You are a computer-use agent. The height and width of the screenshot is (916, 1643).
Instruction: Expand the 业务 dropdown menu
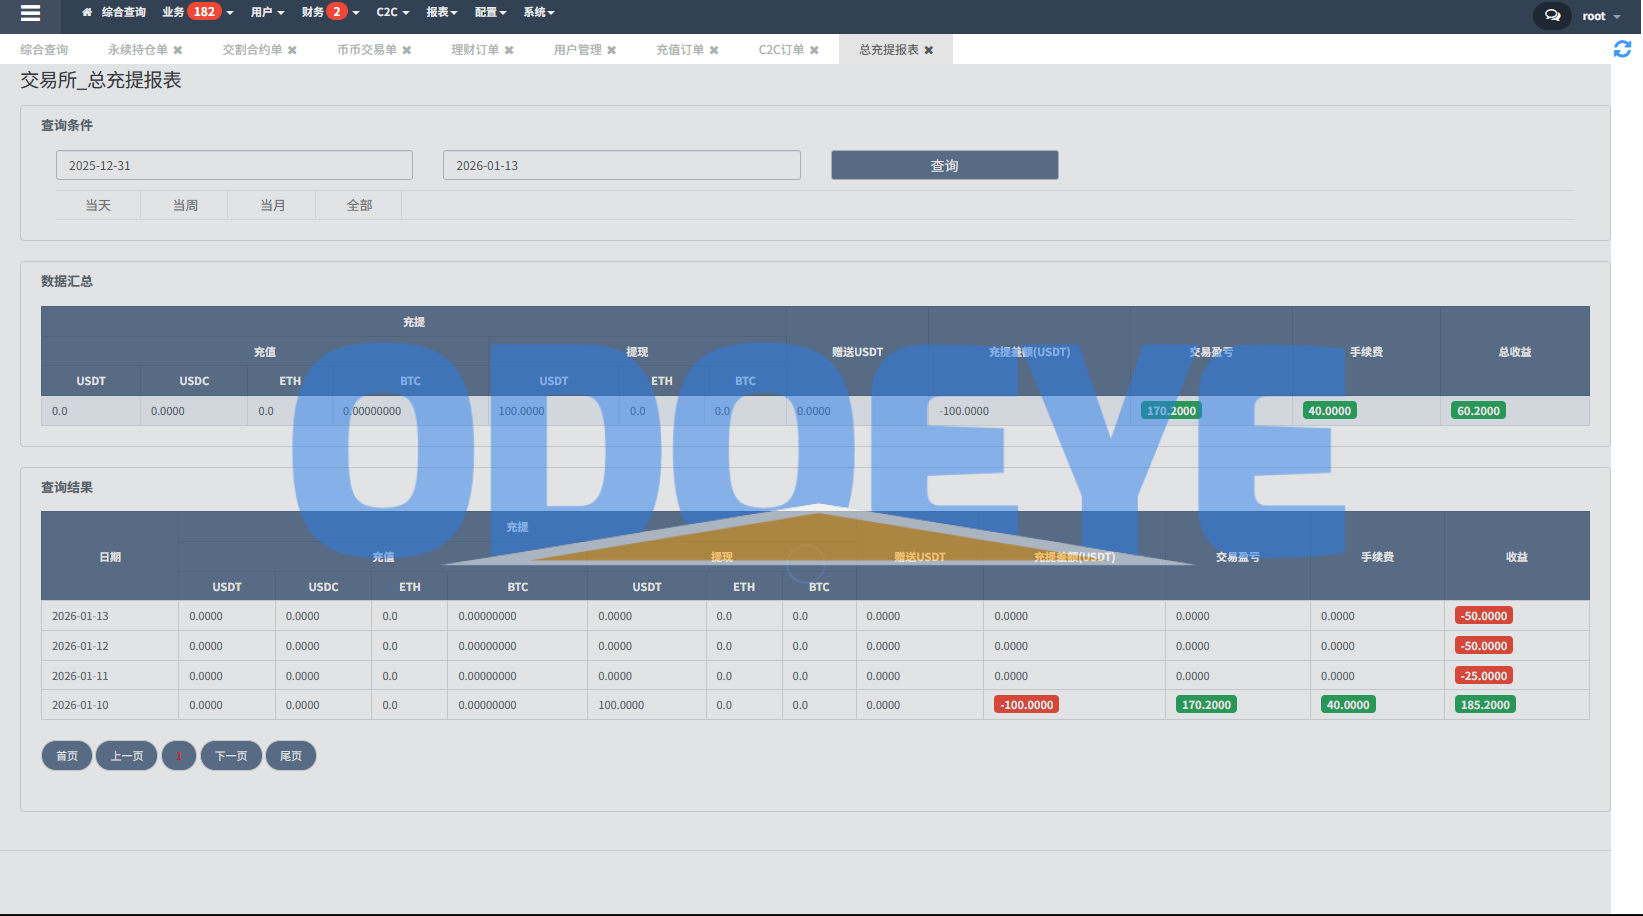pyautogui.click(x=197, y=12)
